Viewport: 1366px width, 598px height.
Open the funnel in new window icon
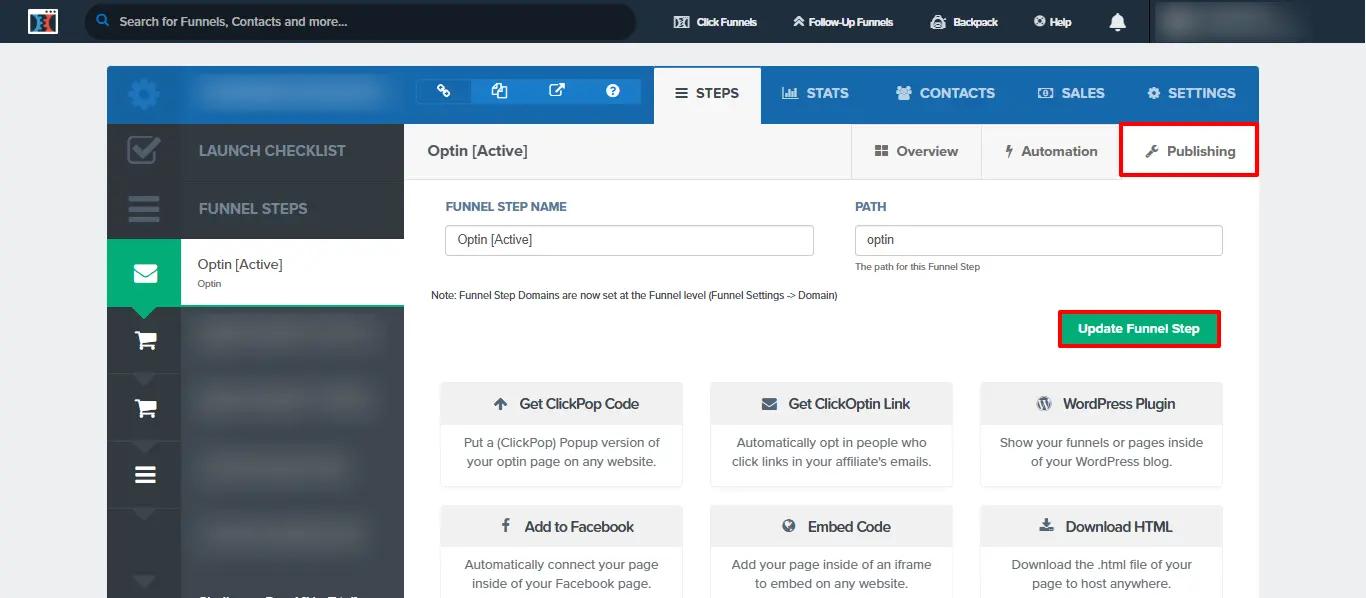pos(557,91)
